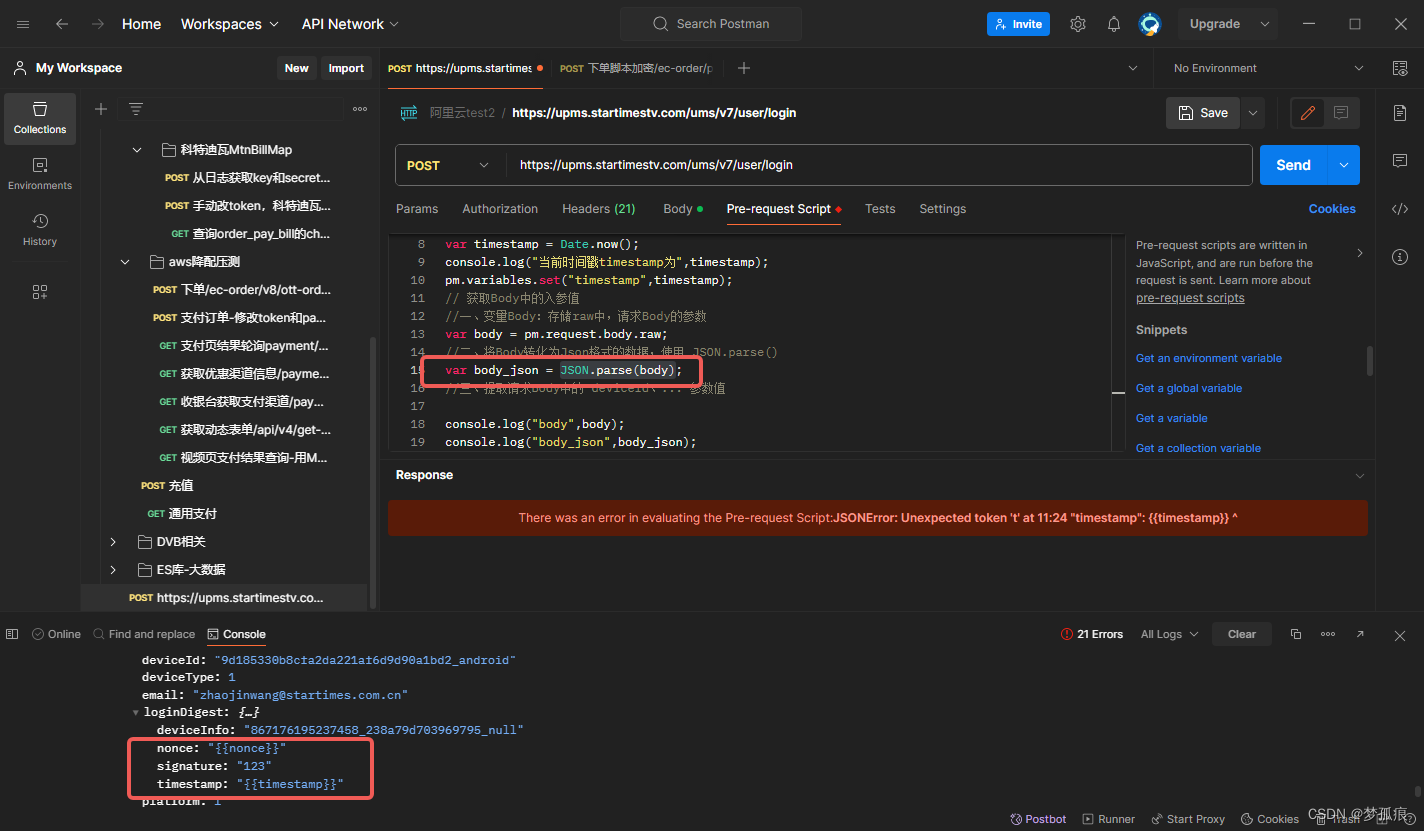Click the filter collections icon
This screenshot has height=831, width=1424.
[136, 109]
